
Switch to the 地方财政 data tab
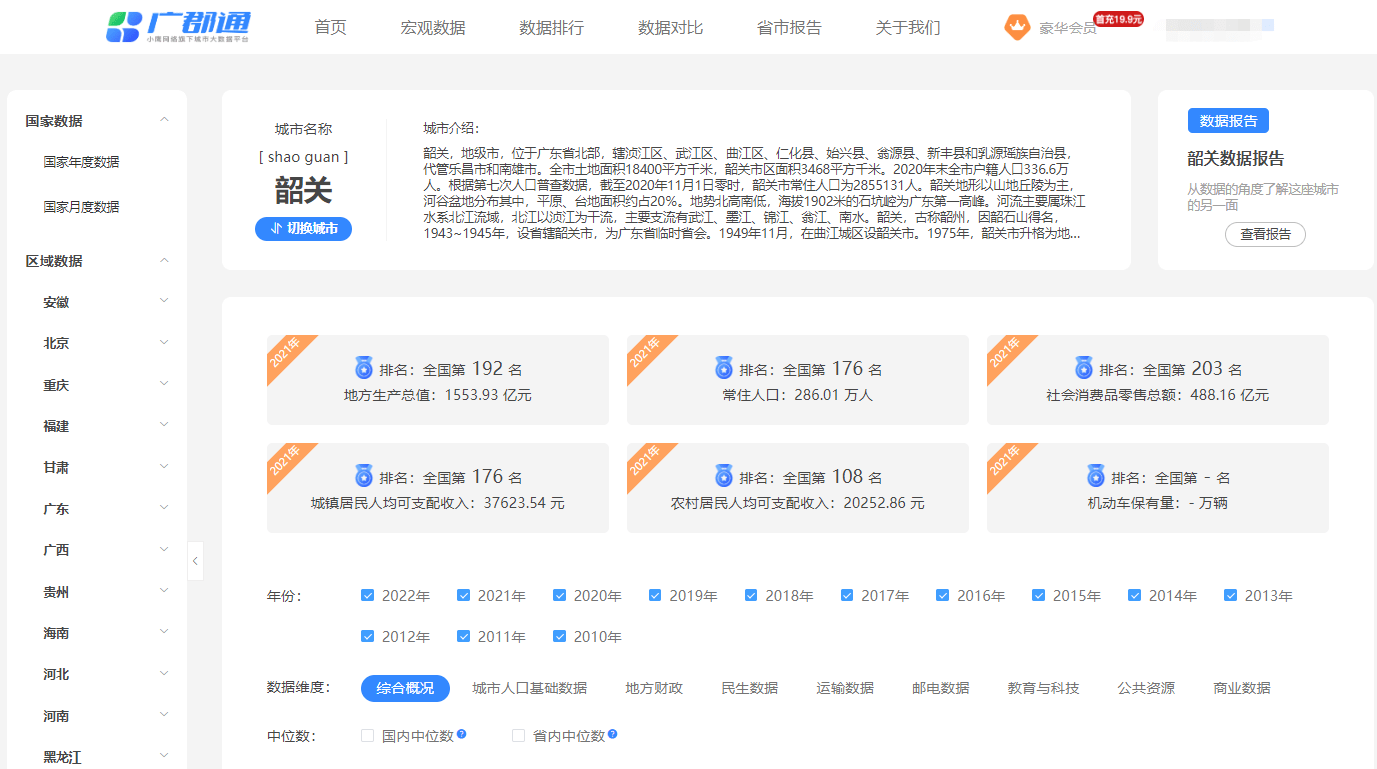[654, 688]
